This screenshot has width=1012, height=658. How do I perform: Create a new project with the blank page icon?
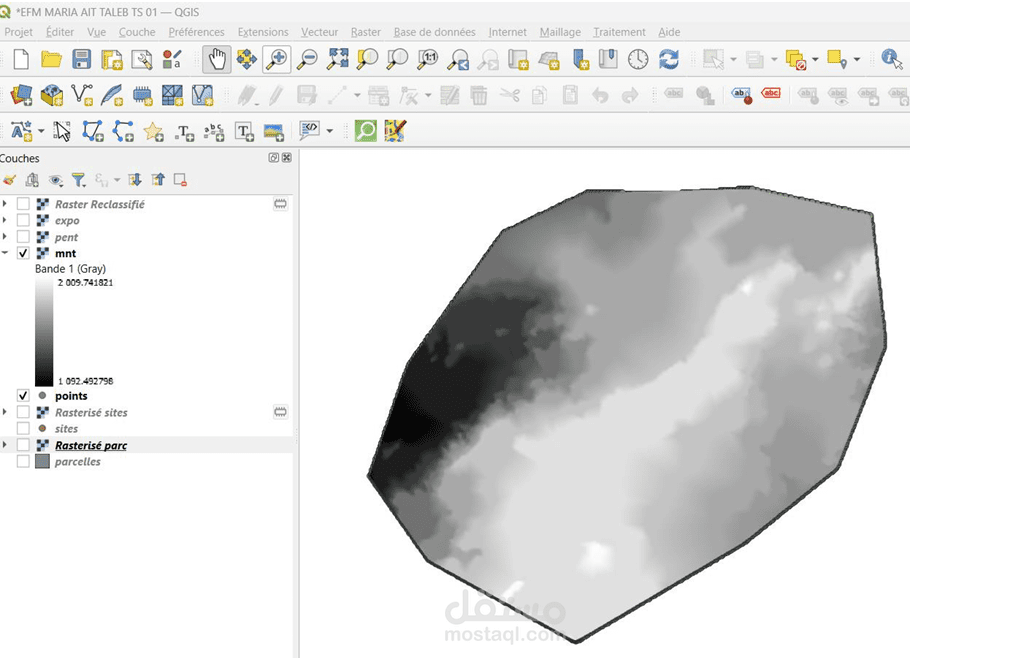(x=21, y=59)
